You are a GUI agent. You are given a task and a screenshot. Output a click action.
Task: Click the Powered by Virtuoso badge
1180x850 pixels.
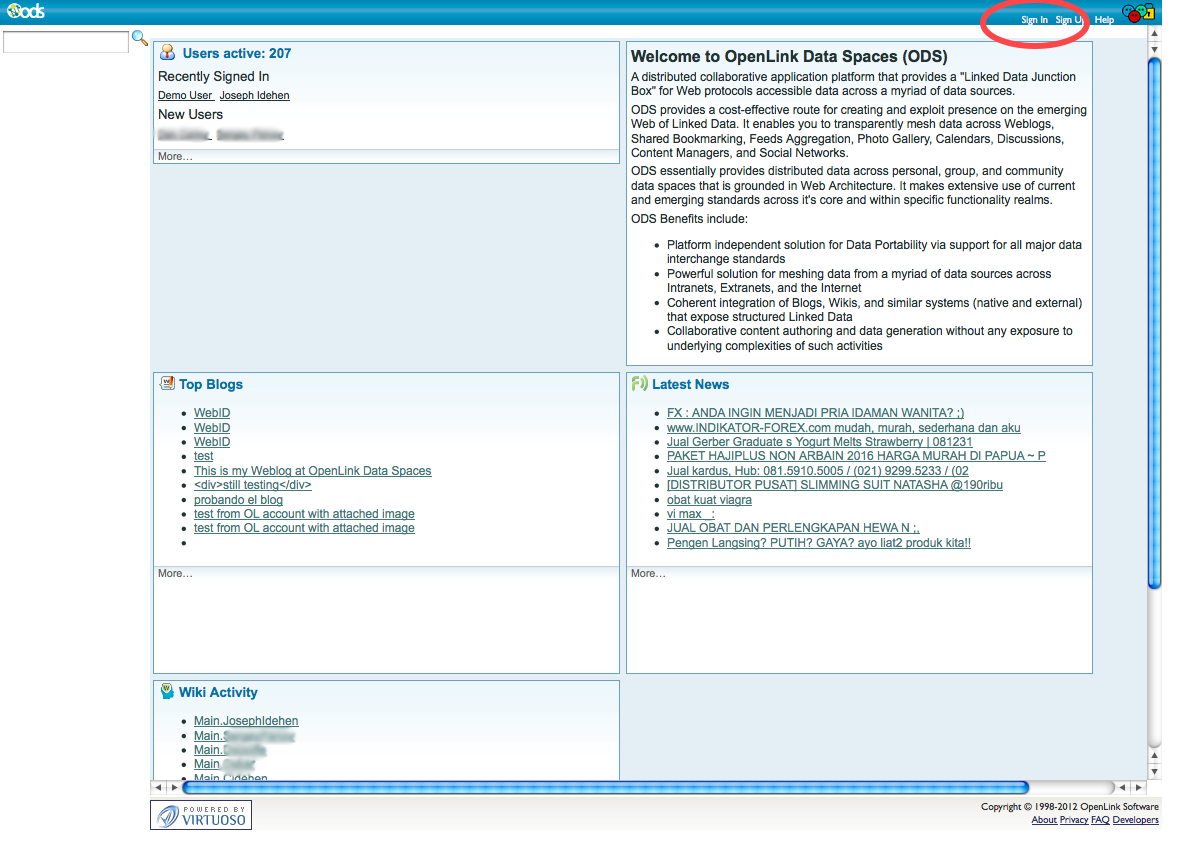(201, 815)
